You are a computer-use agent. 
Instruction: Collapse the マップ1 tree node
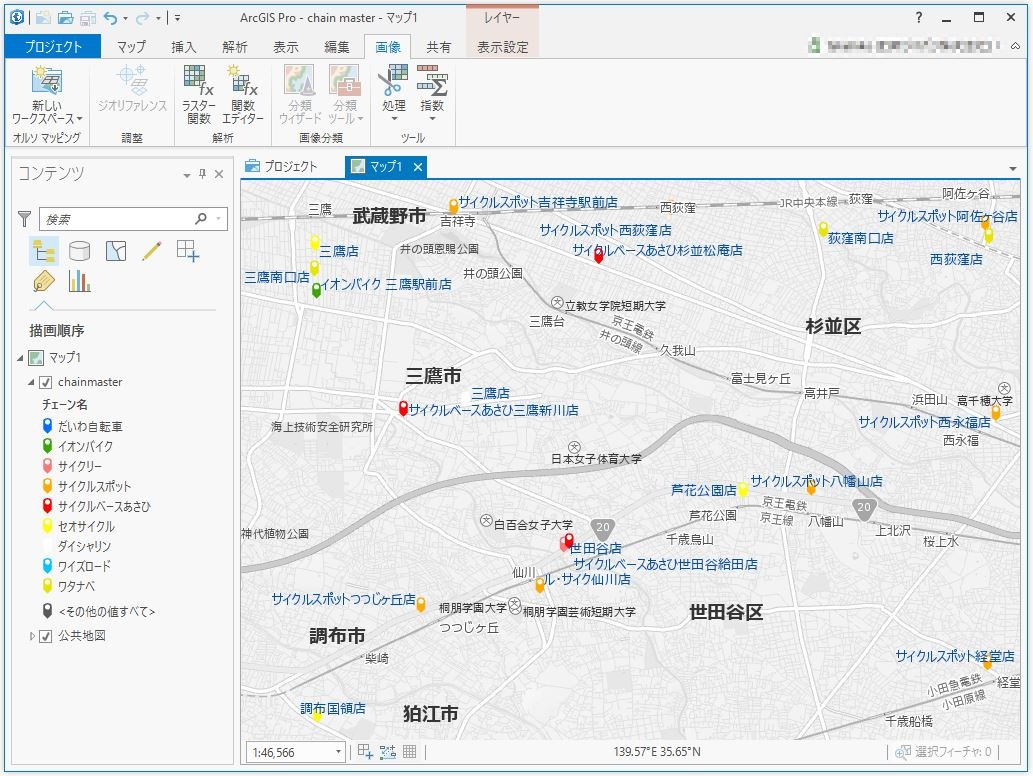point(20,358)
